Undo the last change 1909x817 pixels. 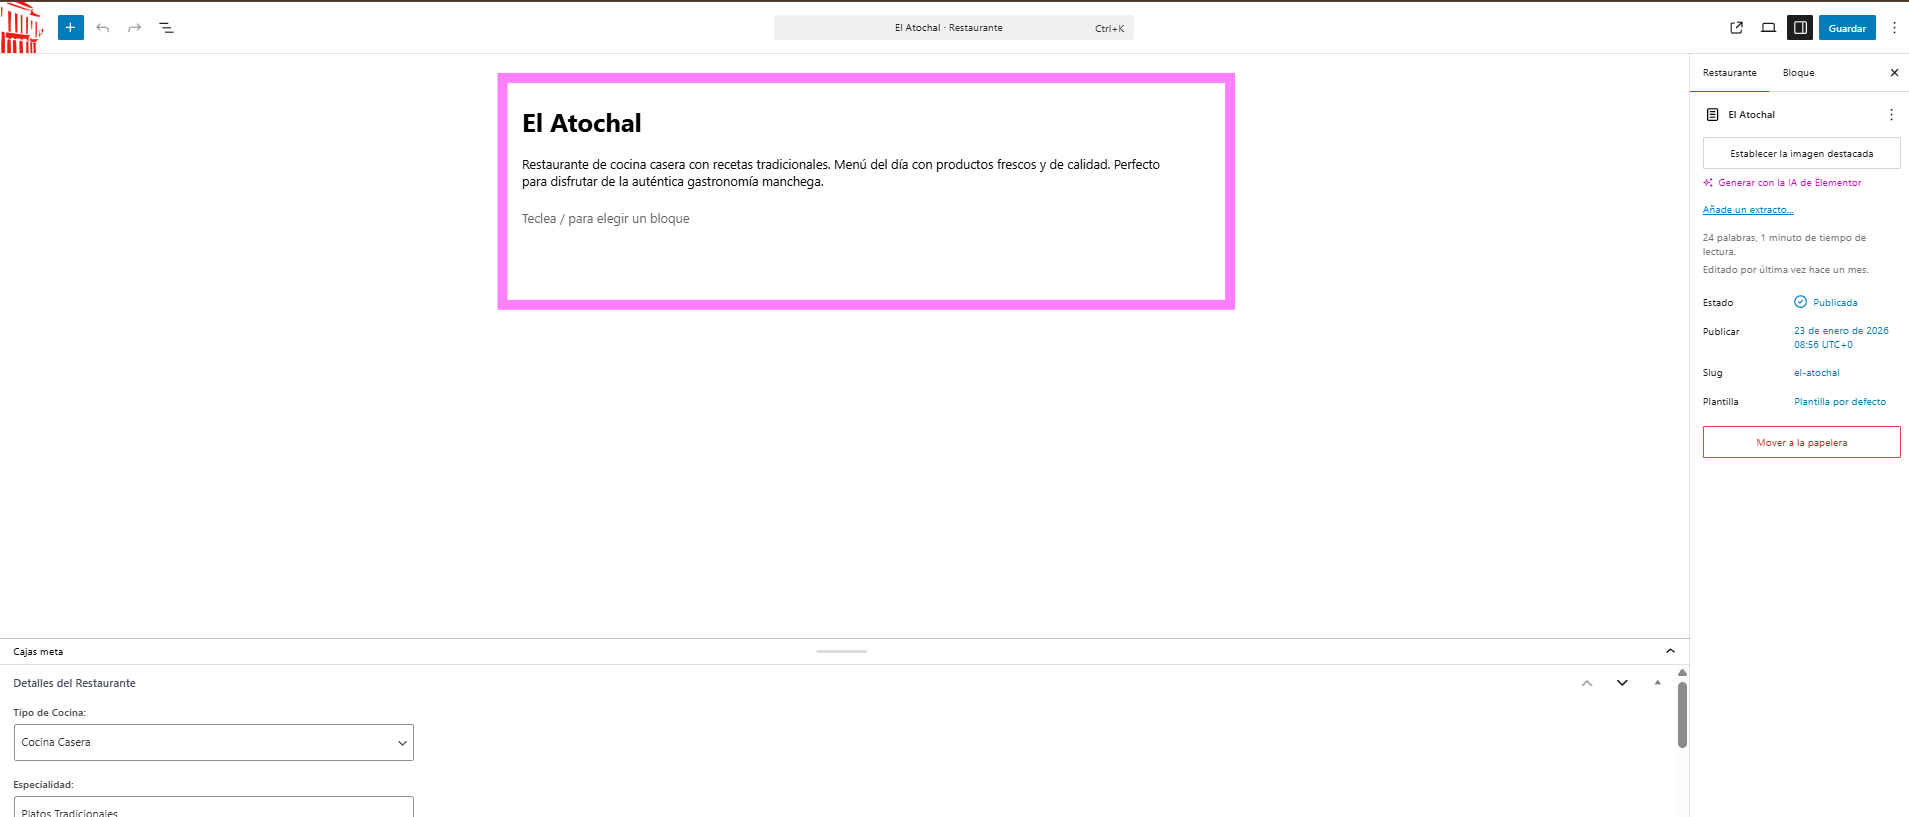click(x=103, y=28)
